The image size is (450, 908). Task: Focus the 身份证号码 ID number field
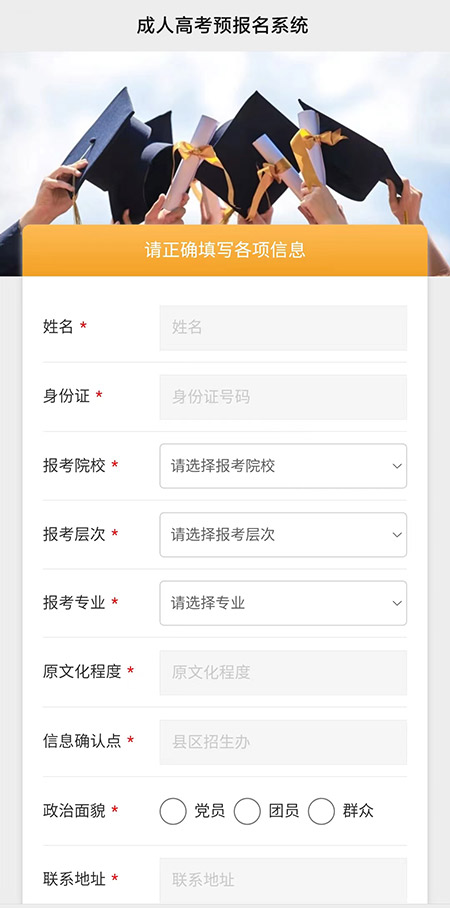pyautogui.click(x=283, y=397)
